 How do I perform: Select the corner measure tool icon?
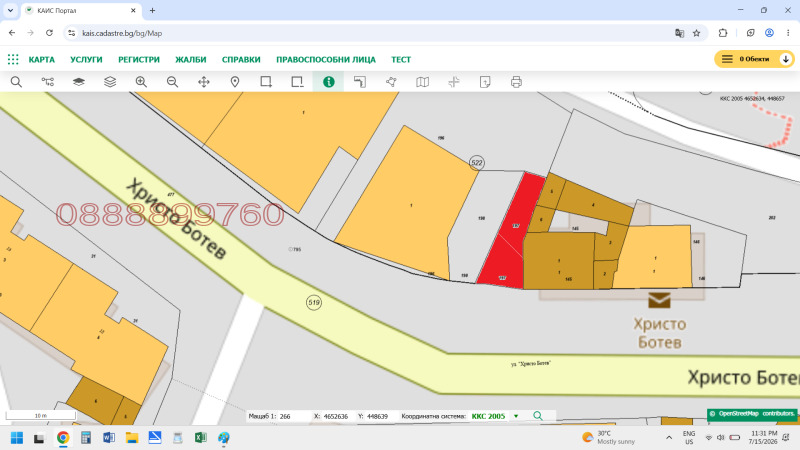[360, 82]
